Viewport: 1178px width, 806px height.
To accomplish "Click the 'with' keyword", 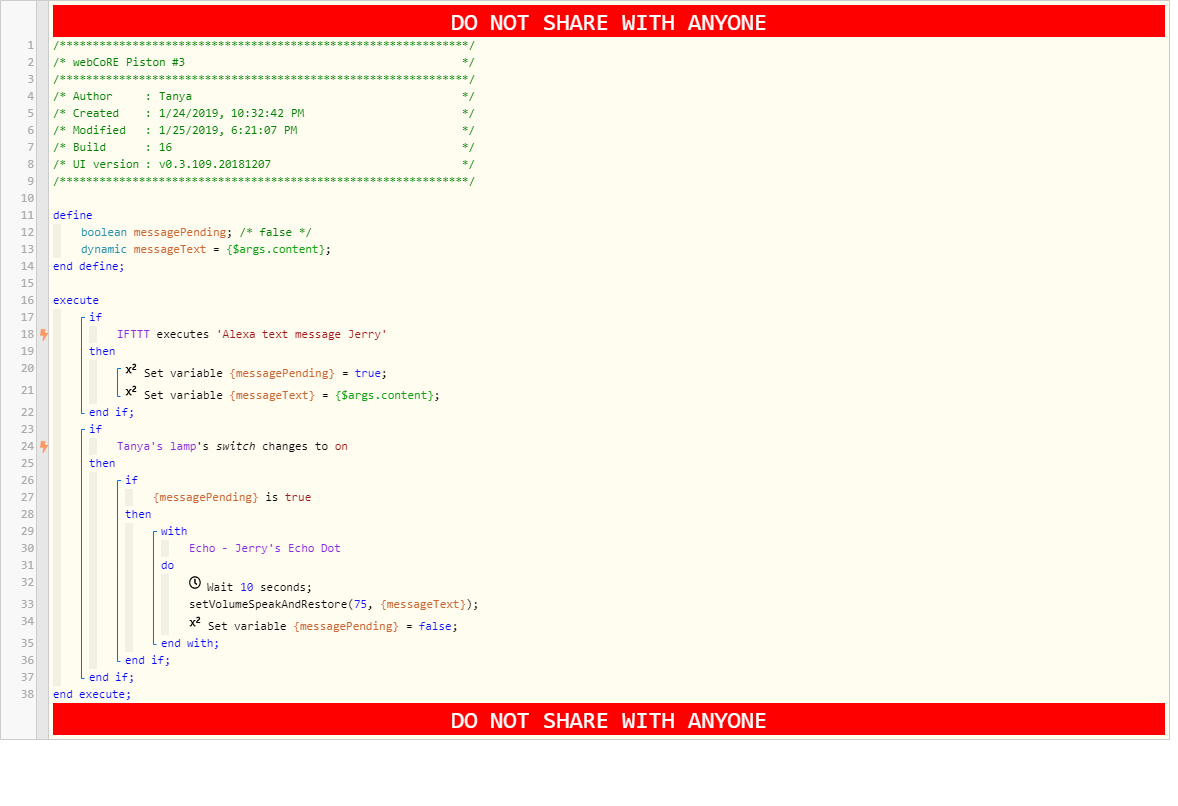I will tap(174, 531).
